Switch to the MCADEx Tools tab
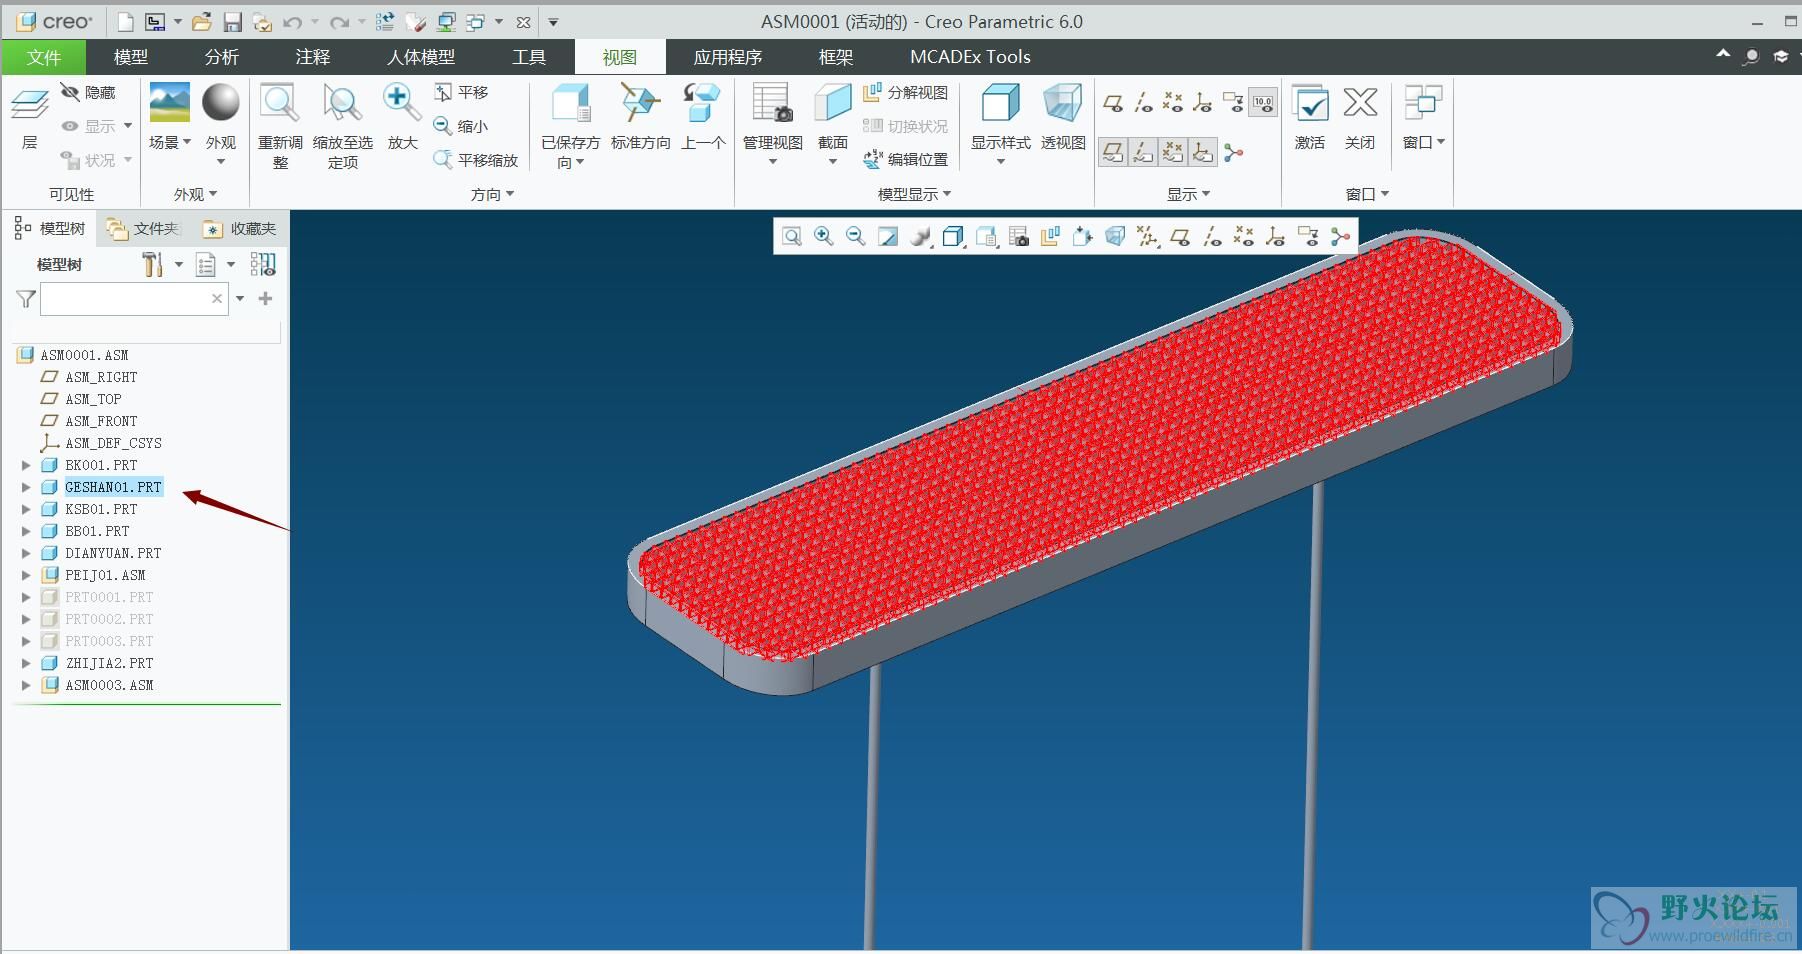This screenshot has width=1802, height=954. [x=970, y=57]
